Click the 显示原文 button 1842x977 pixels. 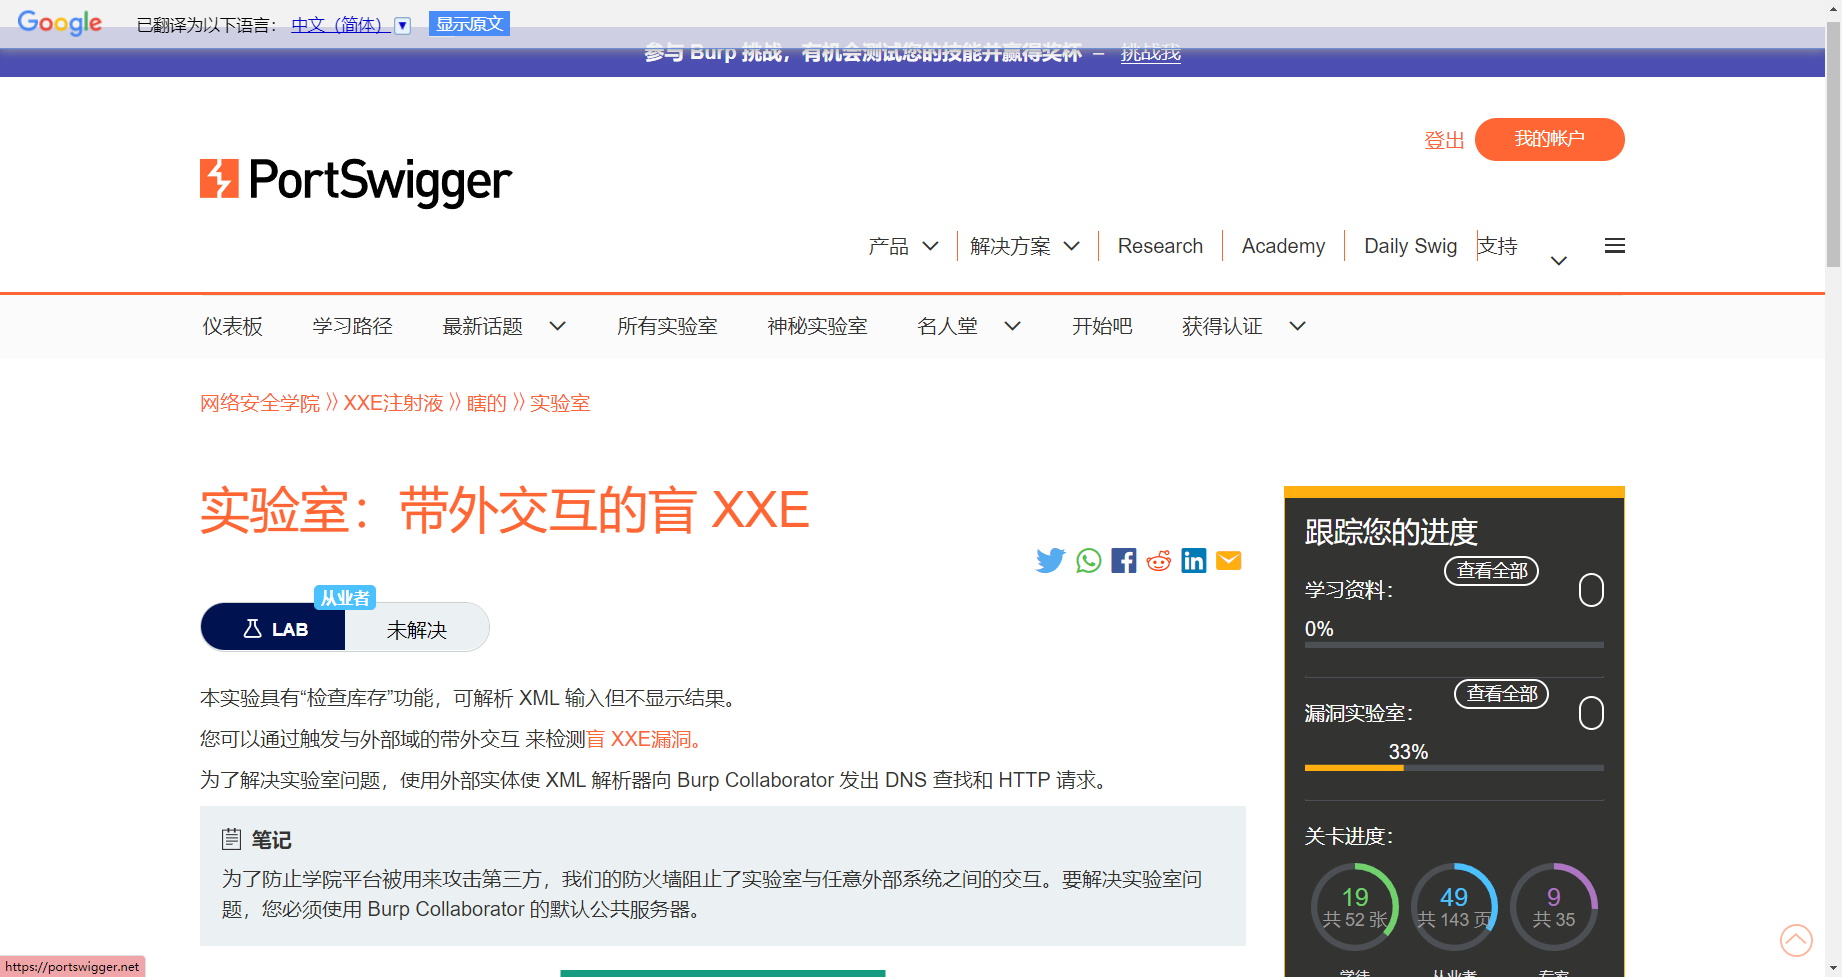click(469, 24)
